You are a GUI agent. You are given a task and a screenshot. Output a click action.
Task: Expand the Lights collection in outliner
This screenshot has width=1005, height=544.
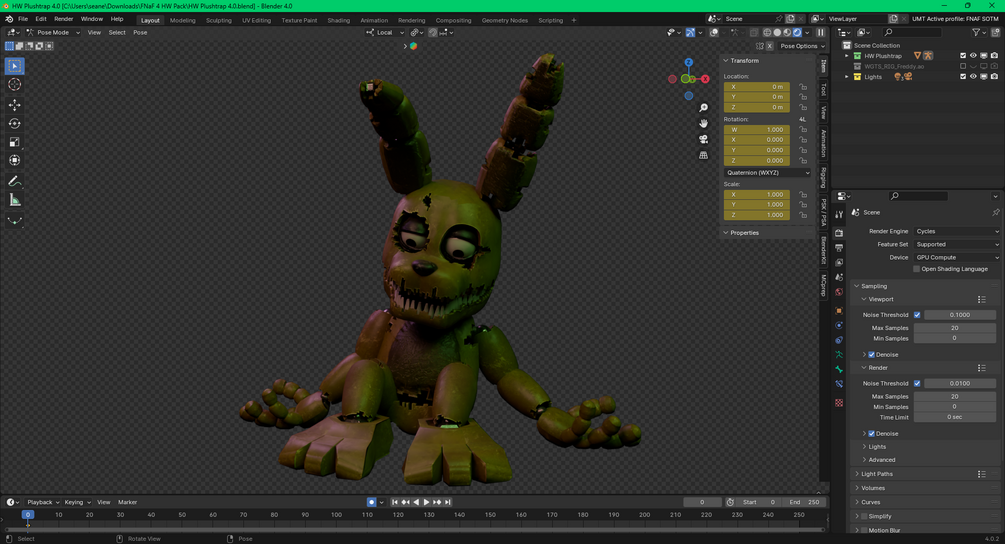tap(847, 77)
